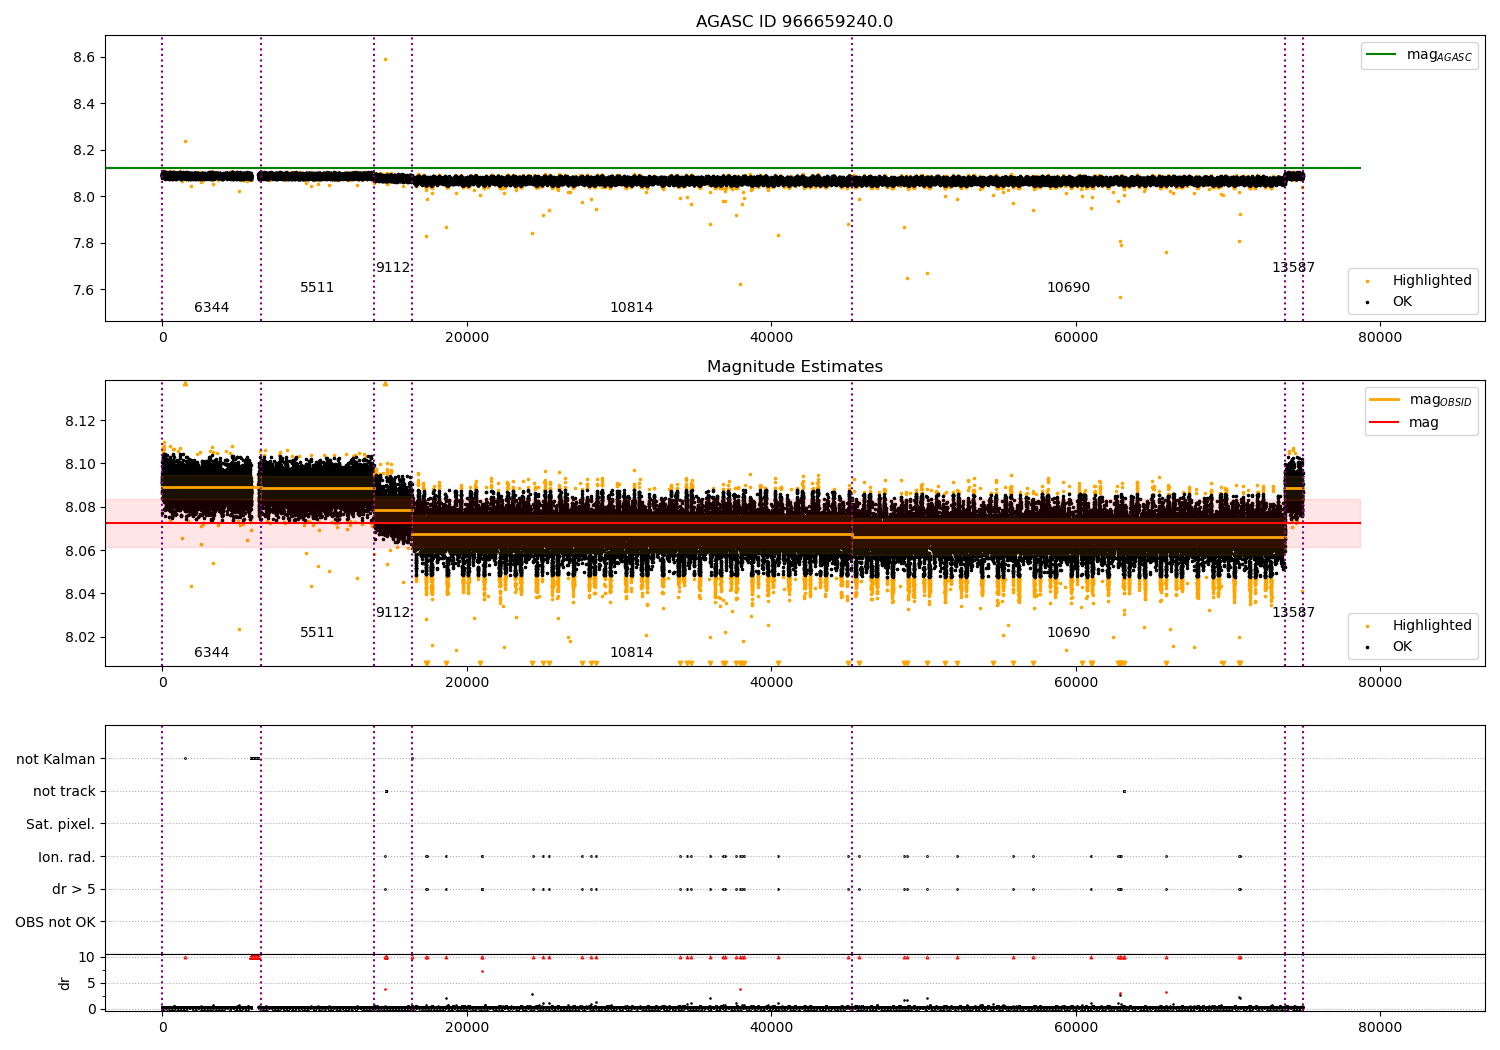Click the 8.6 y-axis tick in top plot
The image size is (1500, 1050).
coord(84,57)
